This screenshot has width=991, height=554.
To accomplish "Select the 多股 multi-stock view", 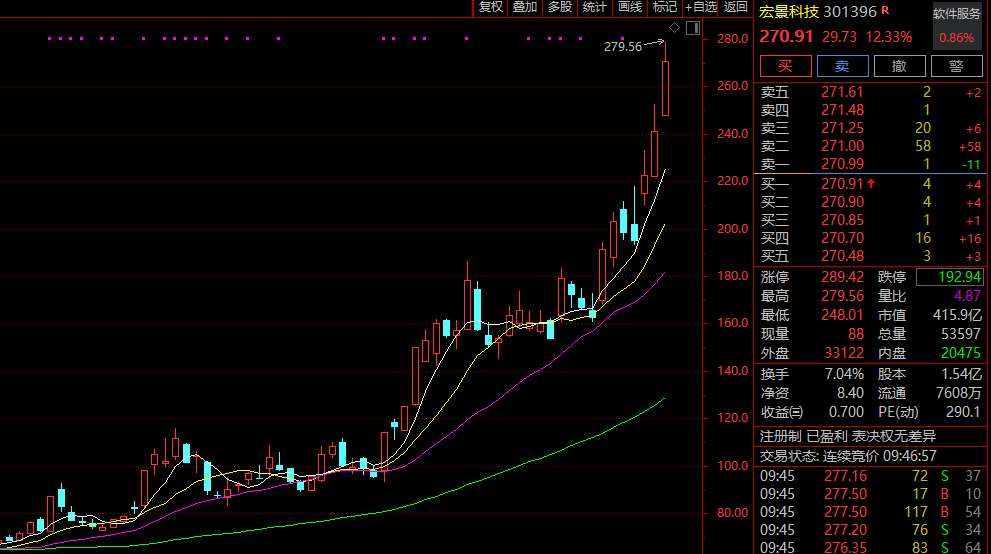I will (560, 7).
